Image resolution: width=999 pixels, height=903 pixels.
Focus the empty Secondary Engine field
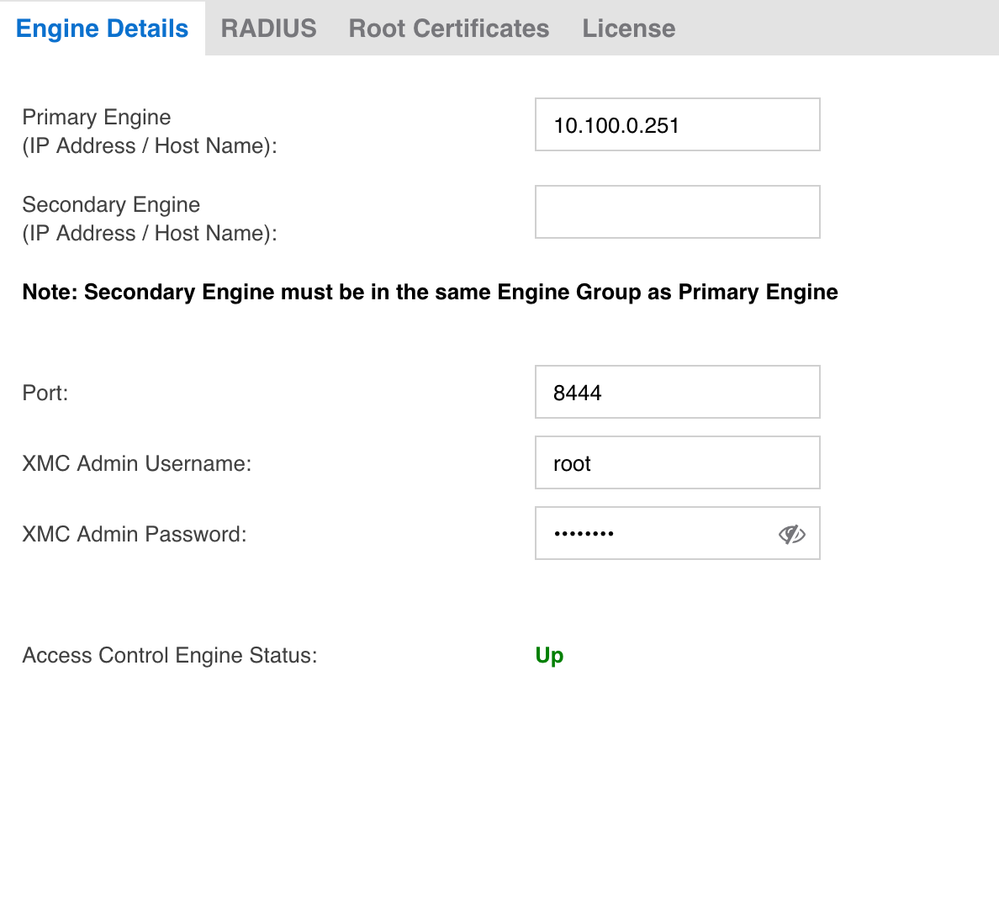click(x=677, y=212)
